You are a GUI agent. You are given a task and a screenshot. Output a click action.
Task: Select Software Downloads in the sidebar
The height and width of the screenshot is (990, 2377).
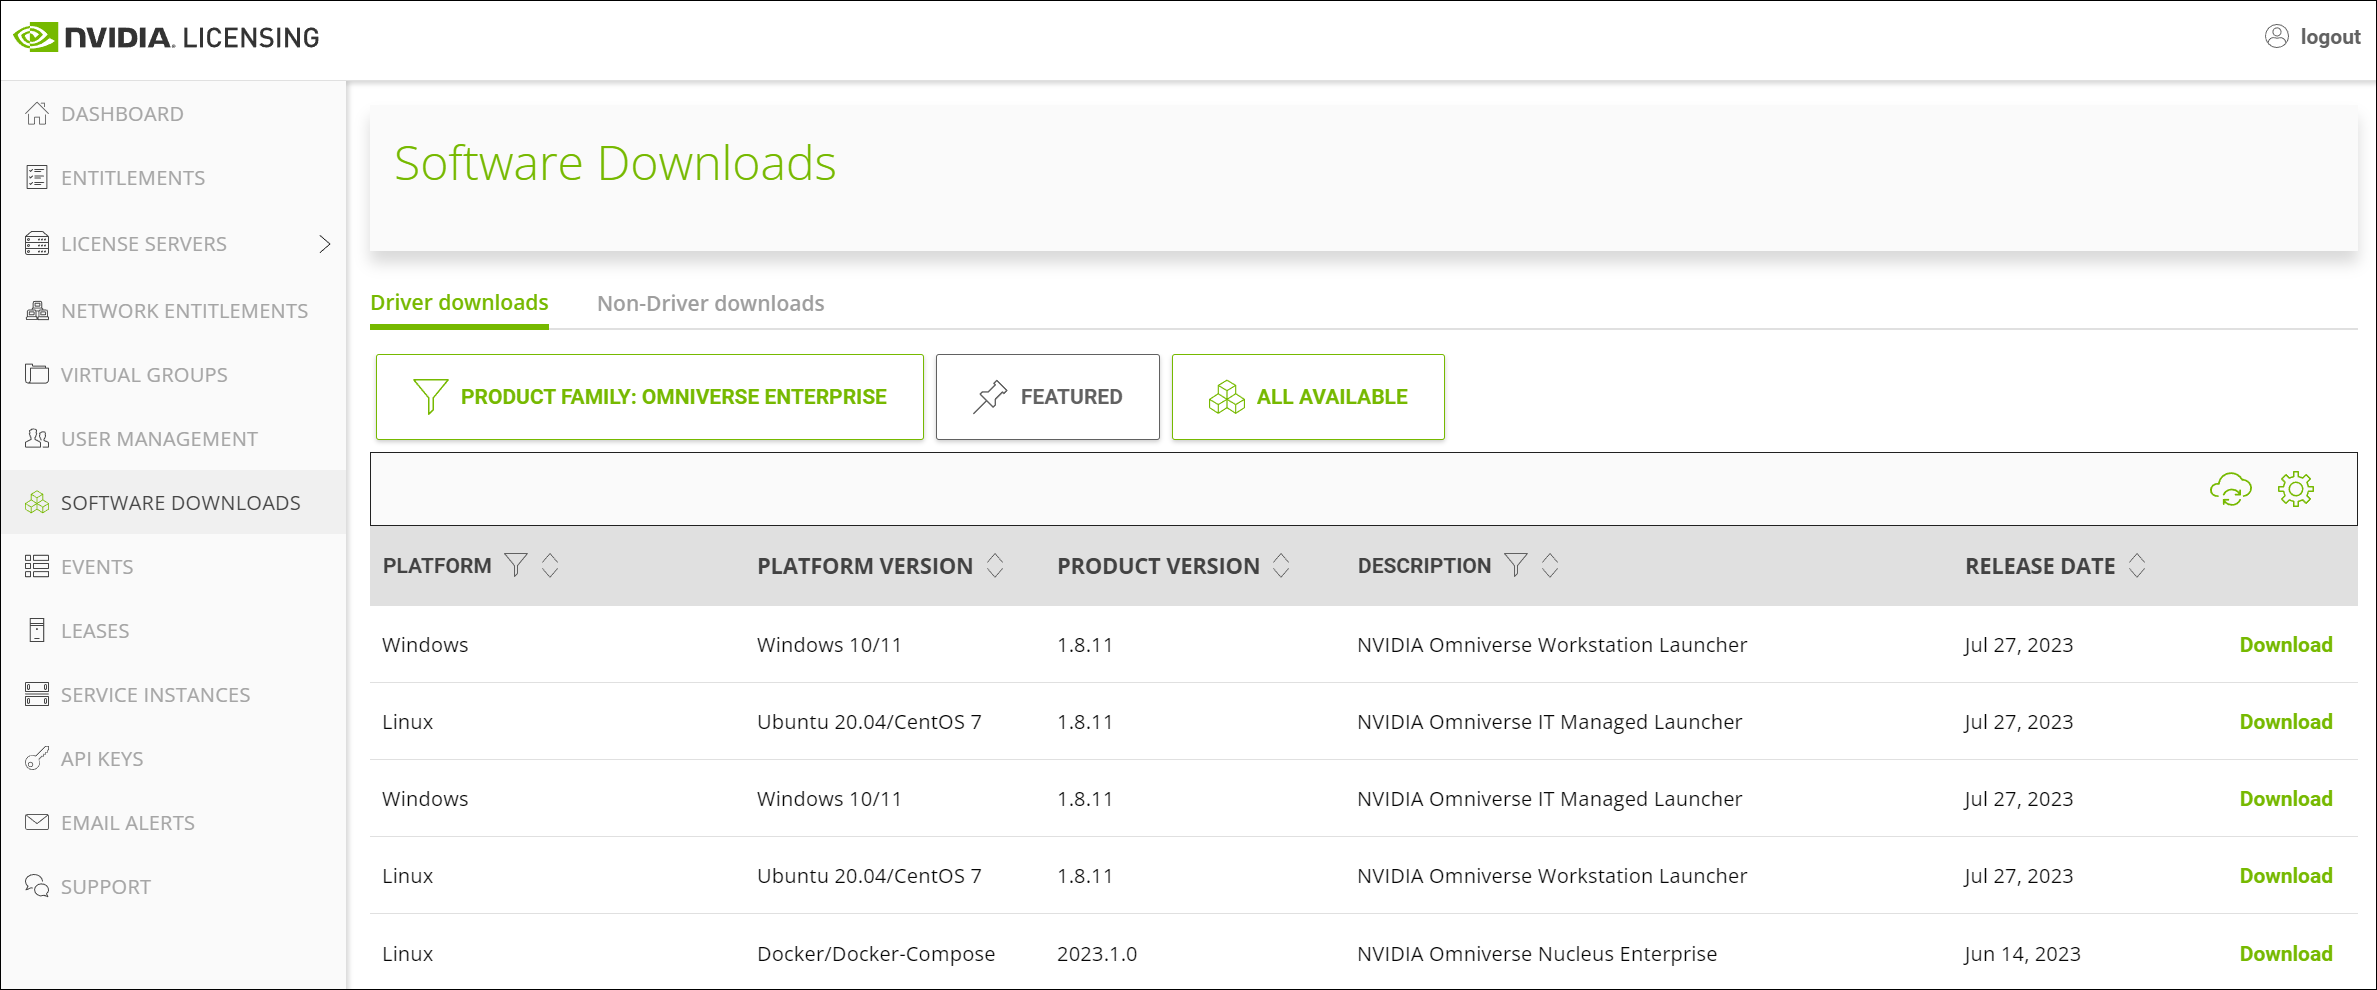[173, 502]
